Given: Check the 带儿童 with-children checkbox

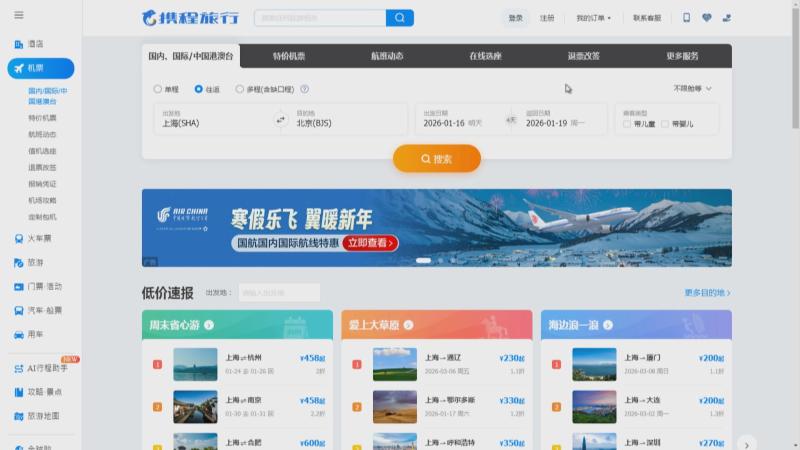Looking at the screenshot, I should (x=627, y=124).
